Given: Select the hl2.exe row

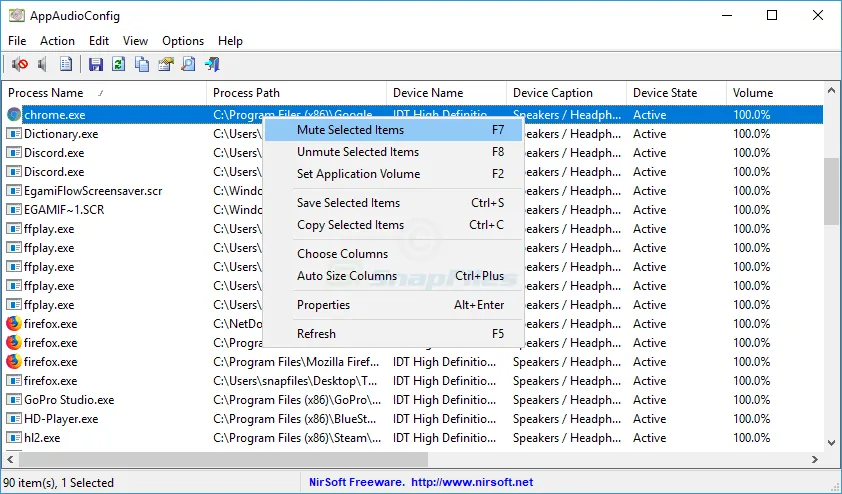Looking at the screenshot, I should 412,438.
